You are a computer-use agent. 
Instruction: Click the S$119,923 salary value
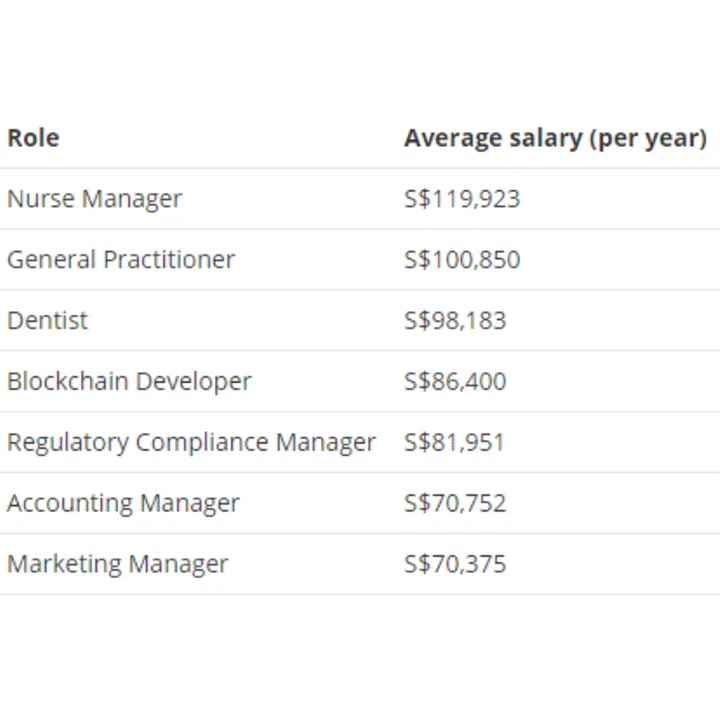pos(462,199)
